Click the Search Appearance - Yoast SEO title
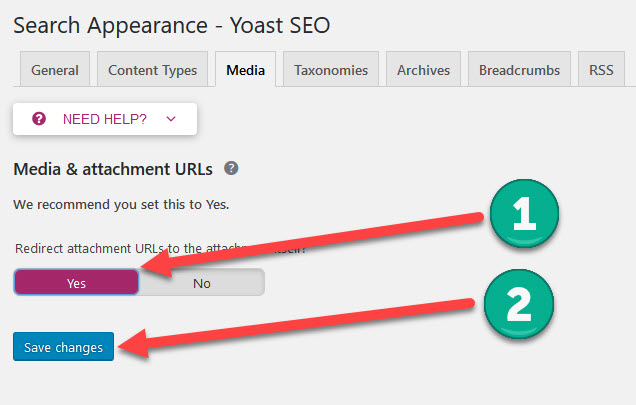The height and width of the screenshot is (405, 636). click(x=172, y=25)
